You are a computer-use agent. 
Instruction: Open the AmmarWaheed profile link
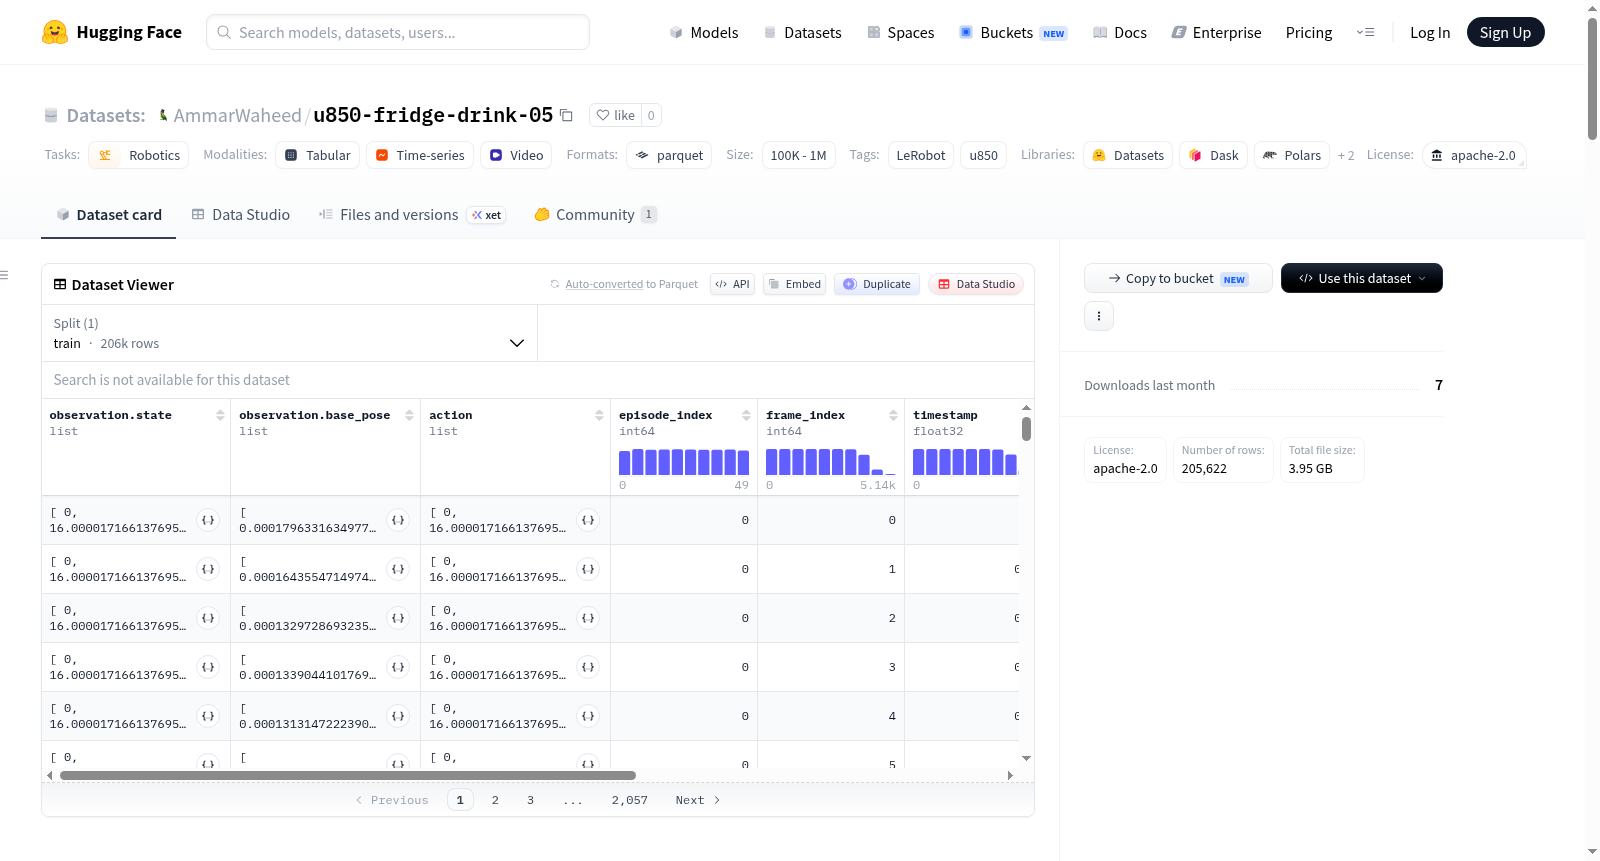[x=237, y=115]
